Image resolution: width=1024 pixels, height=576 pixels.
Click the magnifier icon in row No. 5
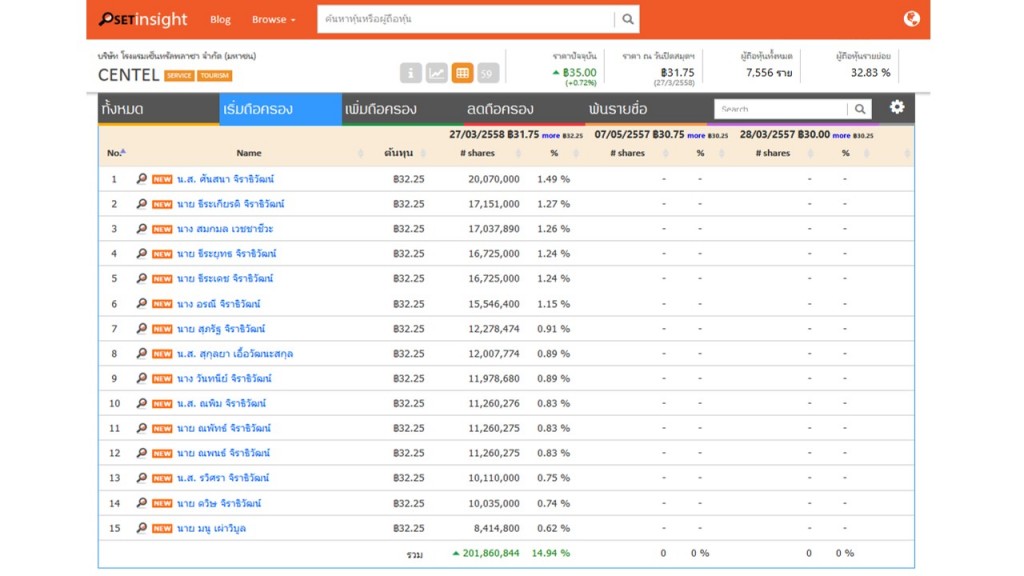click(x=142, y=278)
